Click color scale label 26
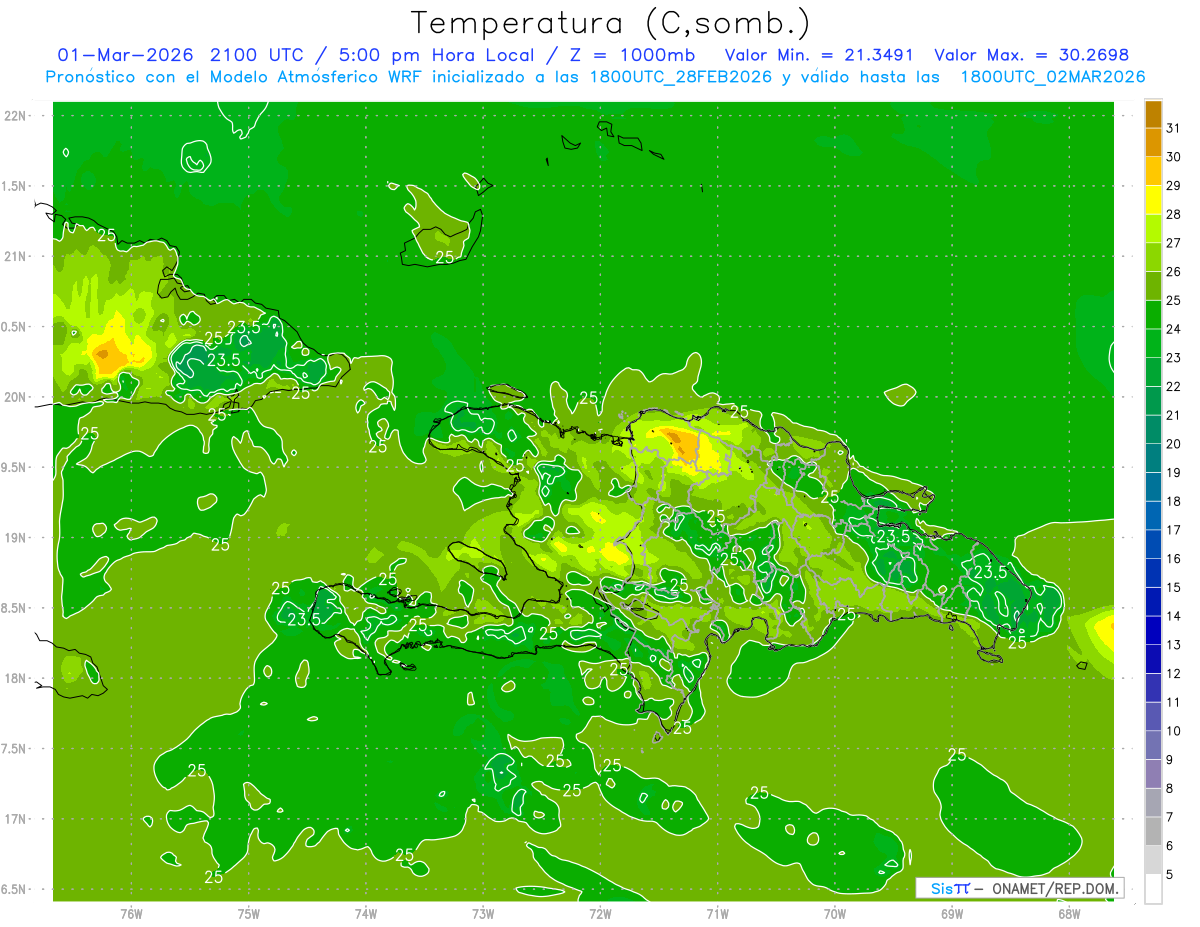The image size is (1200, 927). (x=1173, y=272)
